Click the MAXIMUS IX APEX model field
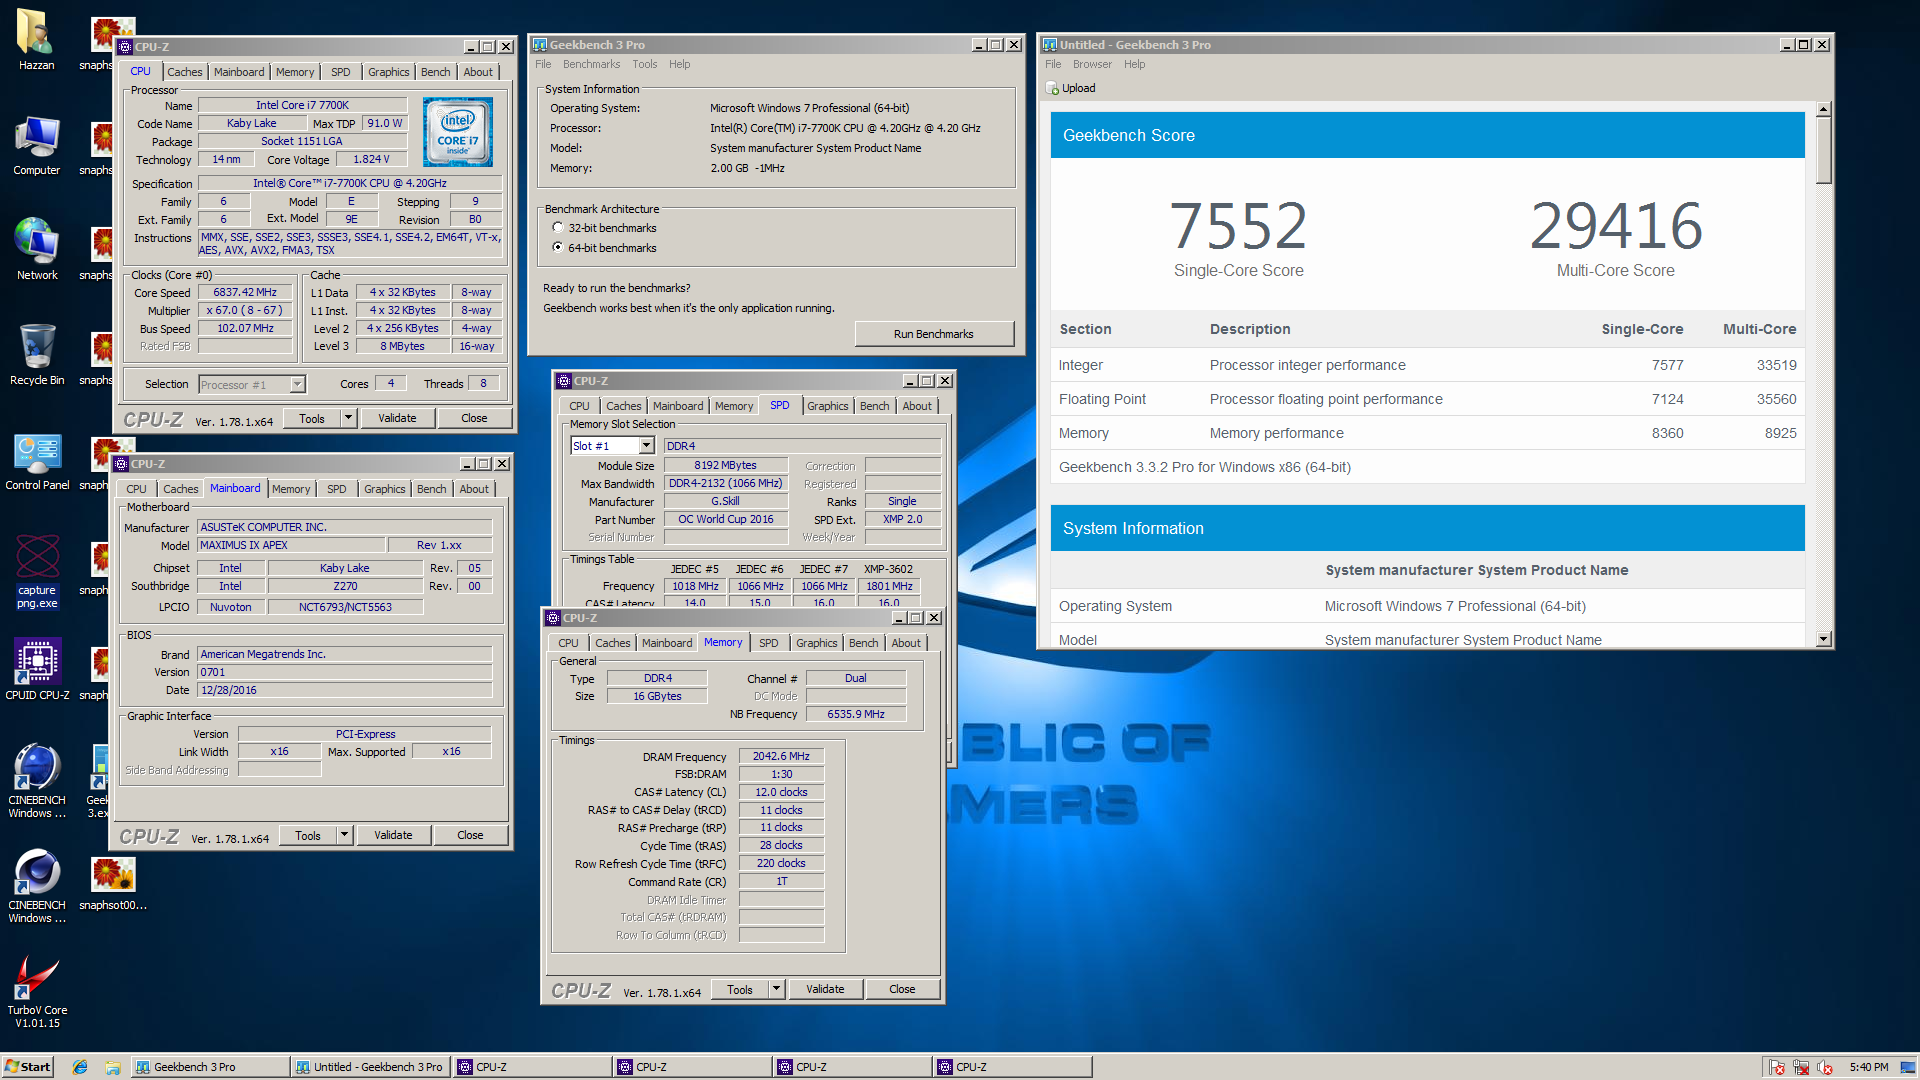Screen dimensions: 1920x1080 point(291,545)
